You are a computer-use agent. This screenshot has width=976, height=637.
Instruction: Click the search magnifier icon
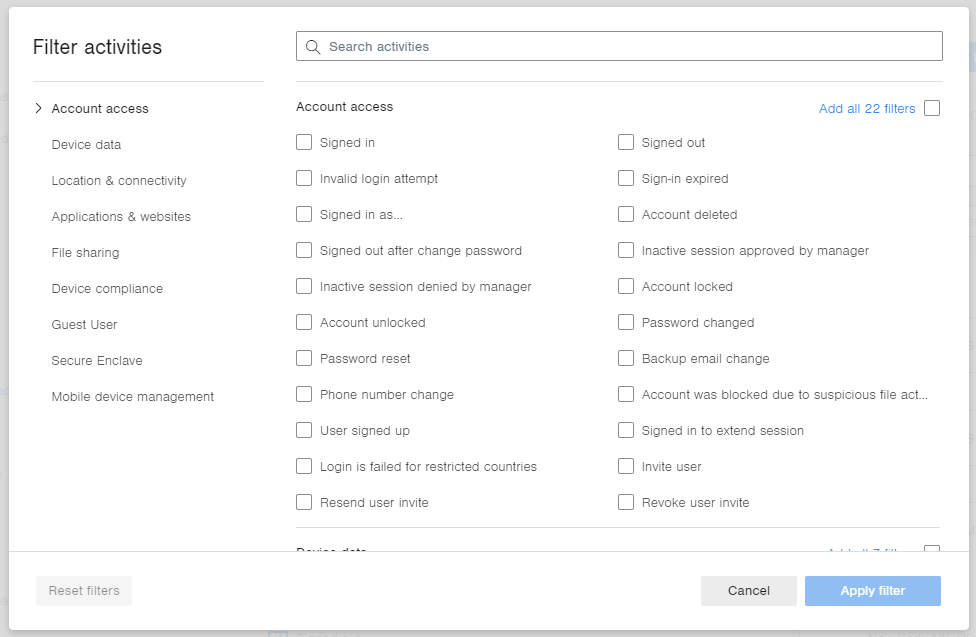click(313, 47)
